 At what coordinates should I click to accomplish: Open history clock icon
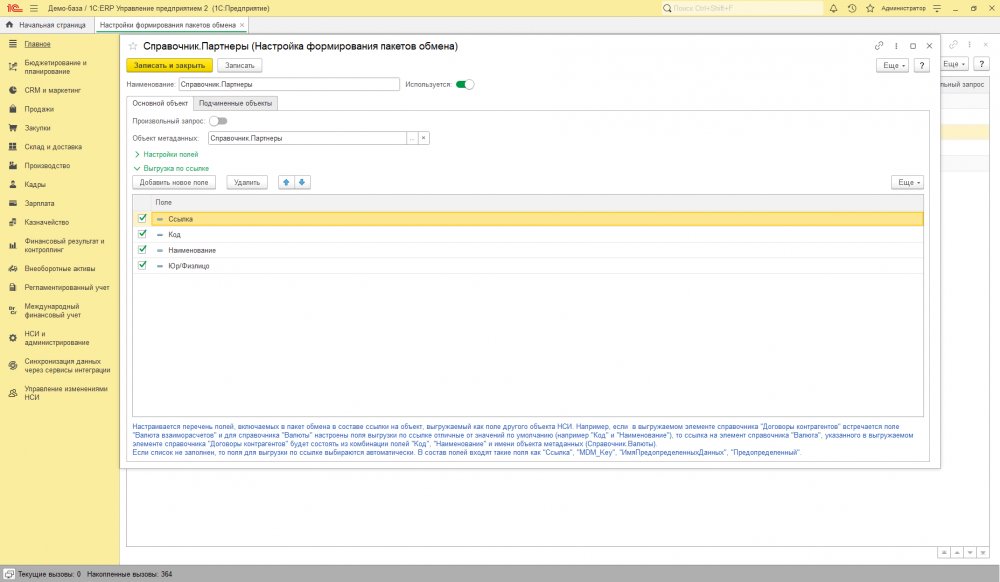click(851, 8)
